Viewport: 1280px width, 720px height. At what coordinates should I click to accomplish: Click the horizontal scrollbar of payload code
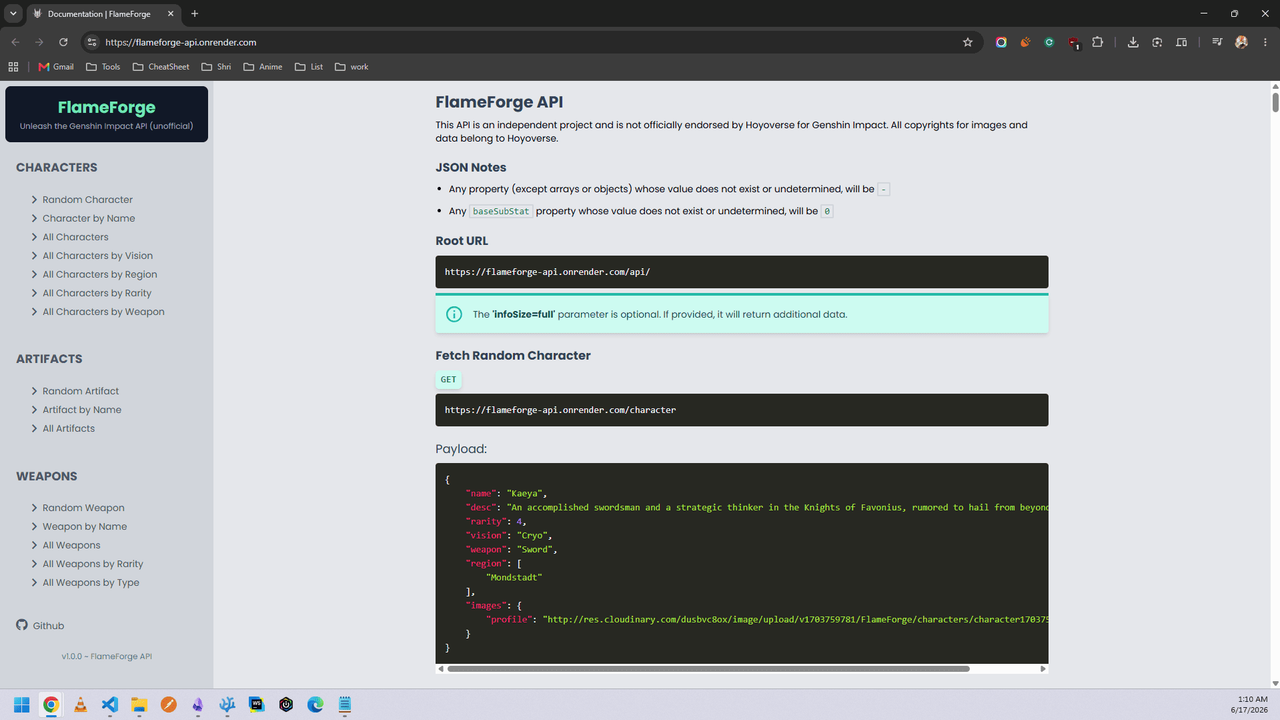pos(708,669)
